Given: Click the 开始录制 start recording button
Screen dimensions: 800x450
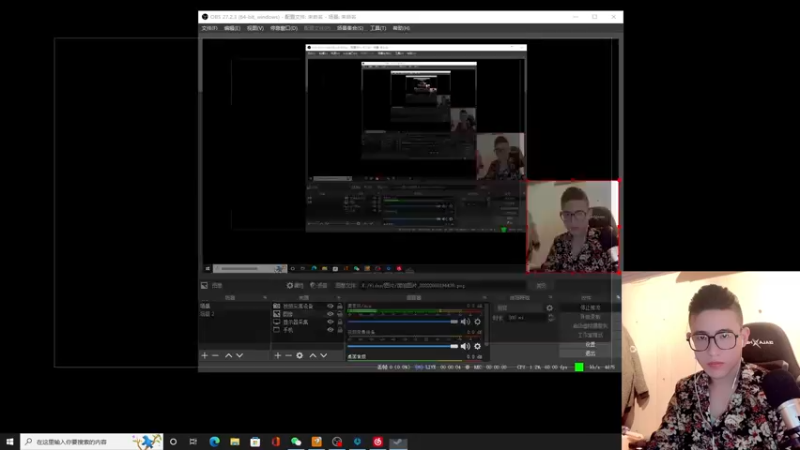Looking at the screenshot, I should pyautogui.click(x=590, y=317).
